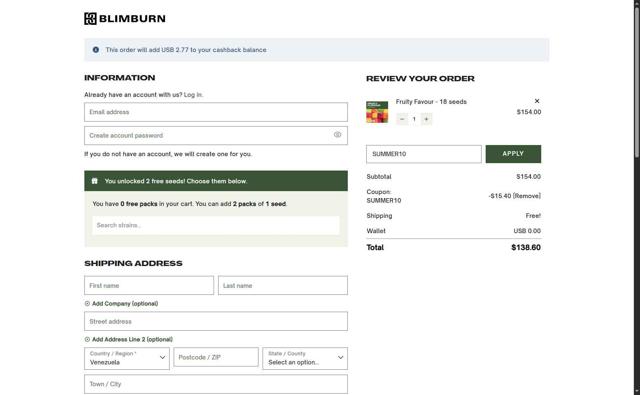Click the Log in link

pyautogui.click(x=193, y=95)
